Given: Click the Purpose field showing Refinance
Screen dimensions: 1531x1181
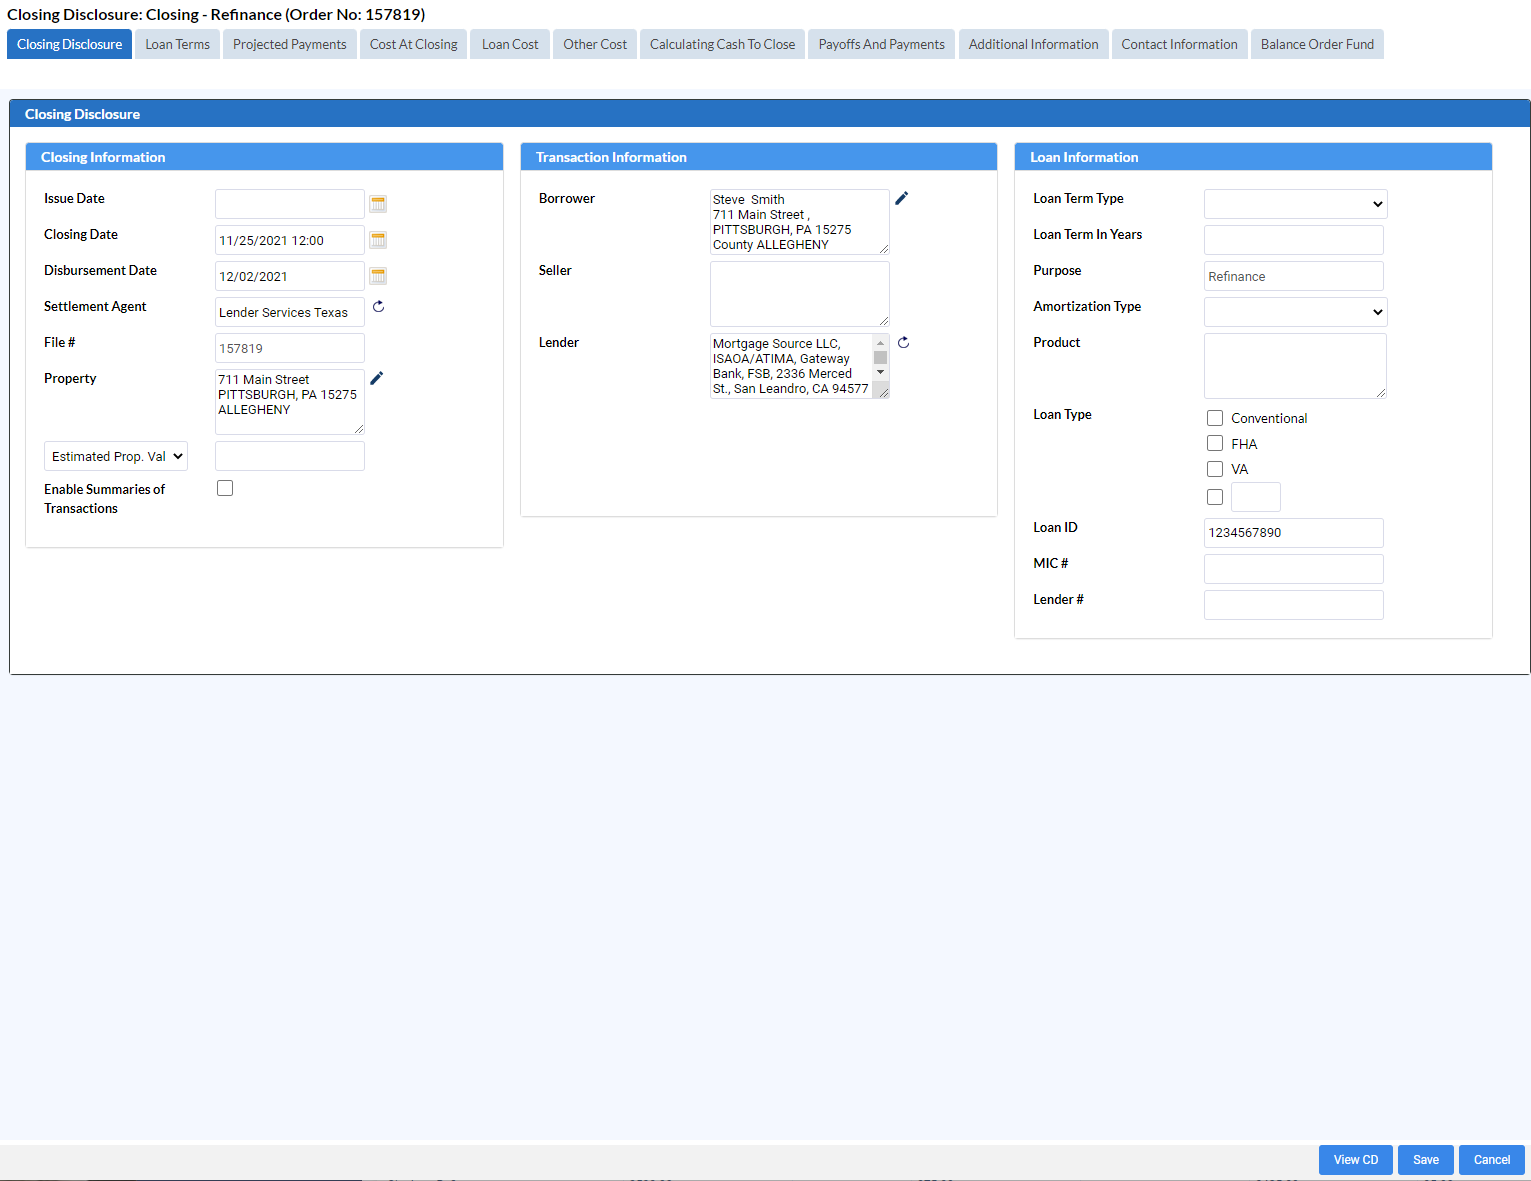Looking at the screenshot, I should (1294, 276).
